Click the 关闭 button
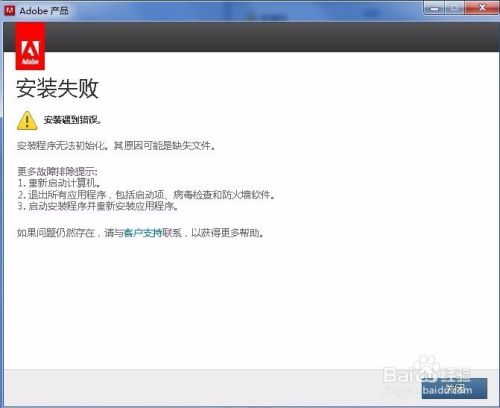The height and width of the screenshot is (408, 500). (454, 388)
